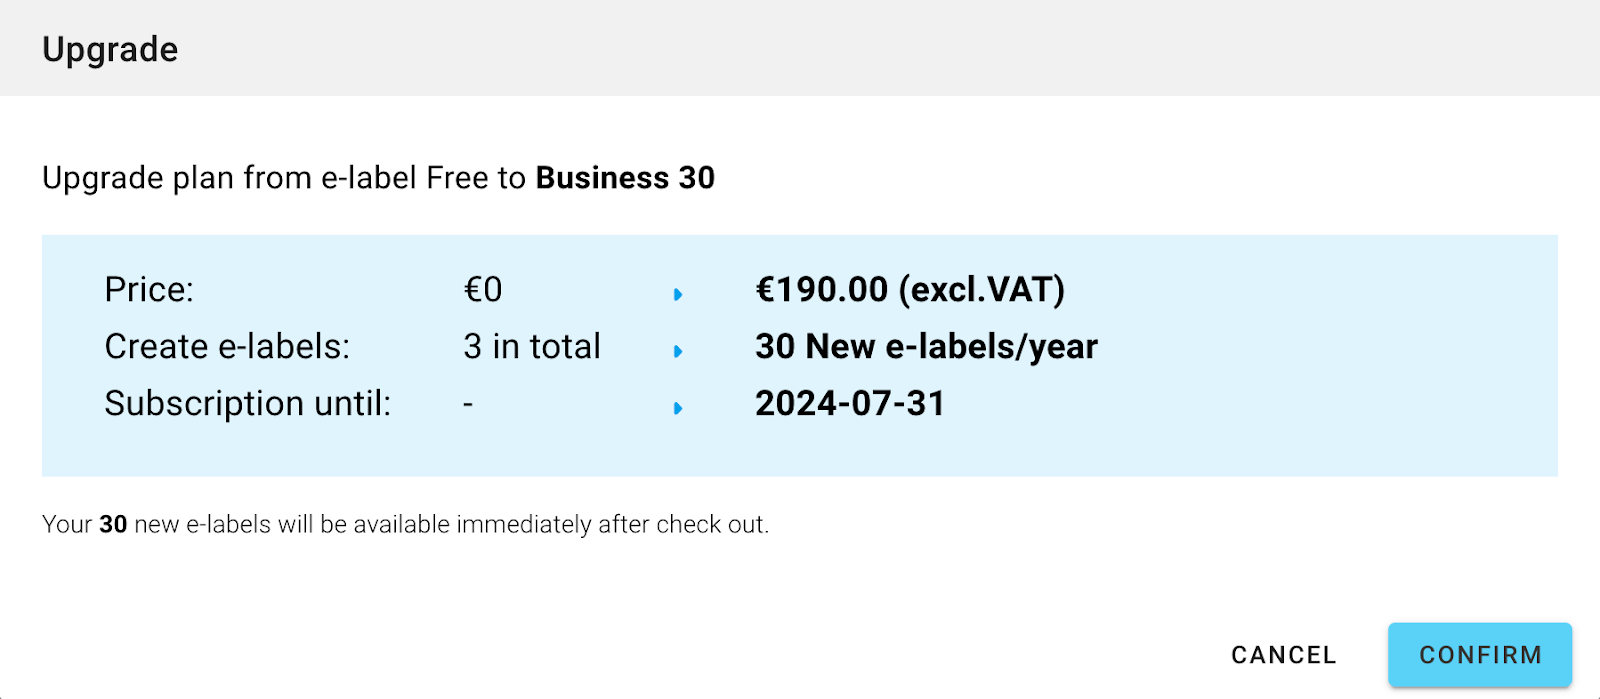Click the €190.00 (excl.VAT) price text
The width and height of the screenshot is (1600, 699).
click(x=911, y=291)
